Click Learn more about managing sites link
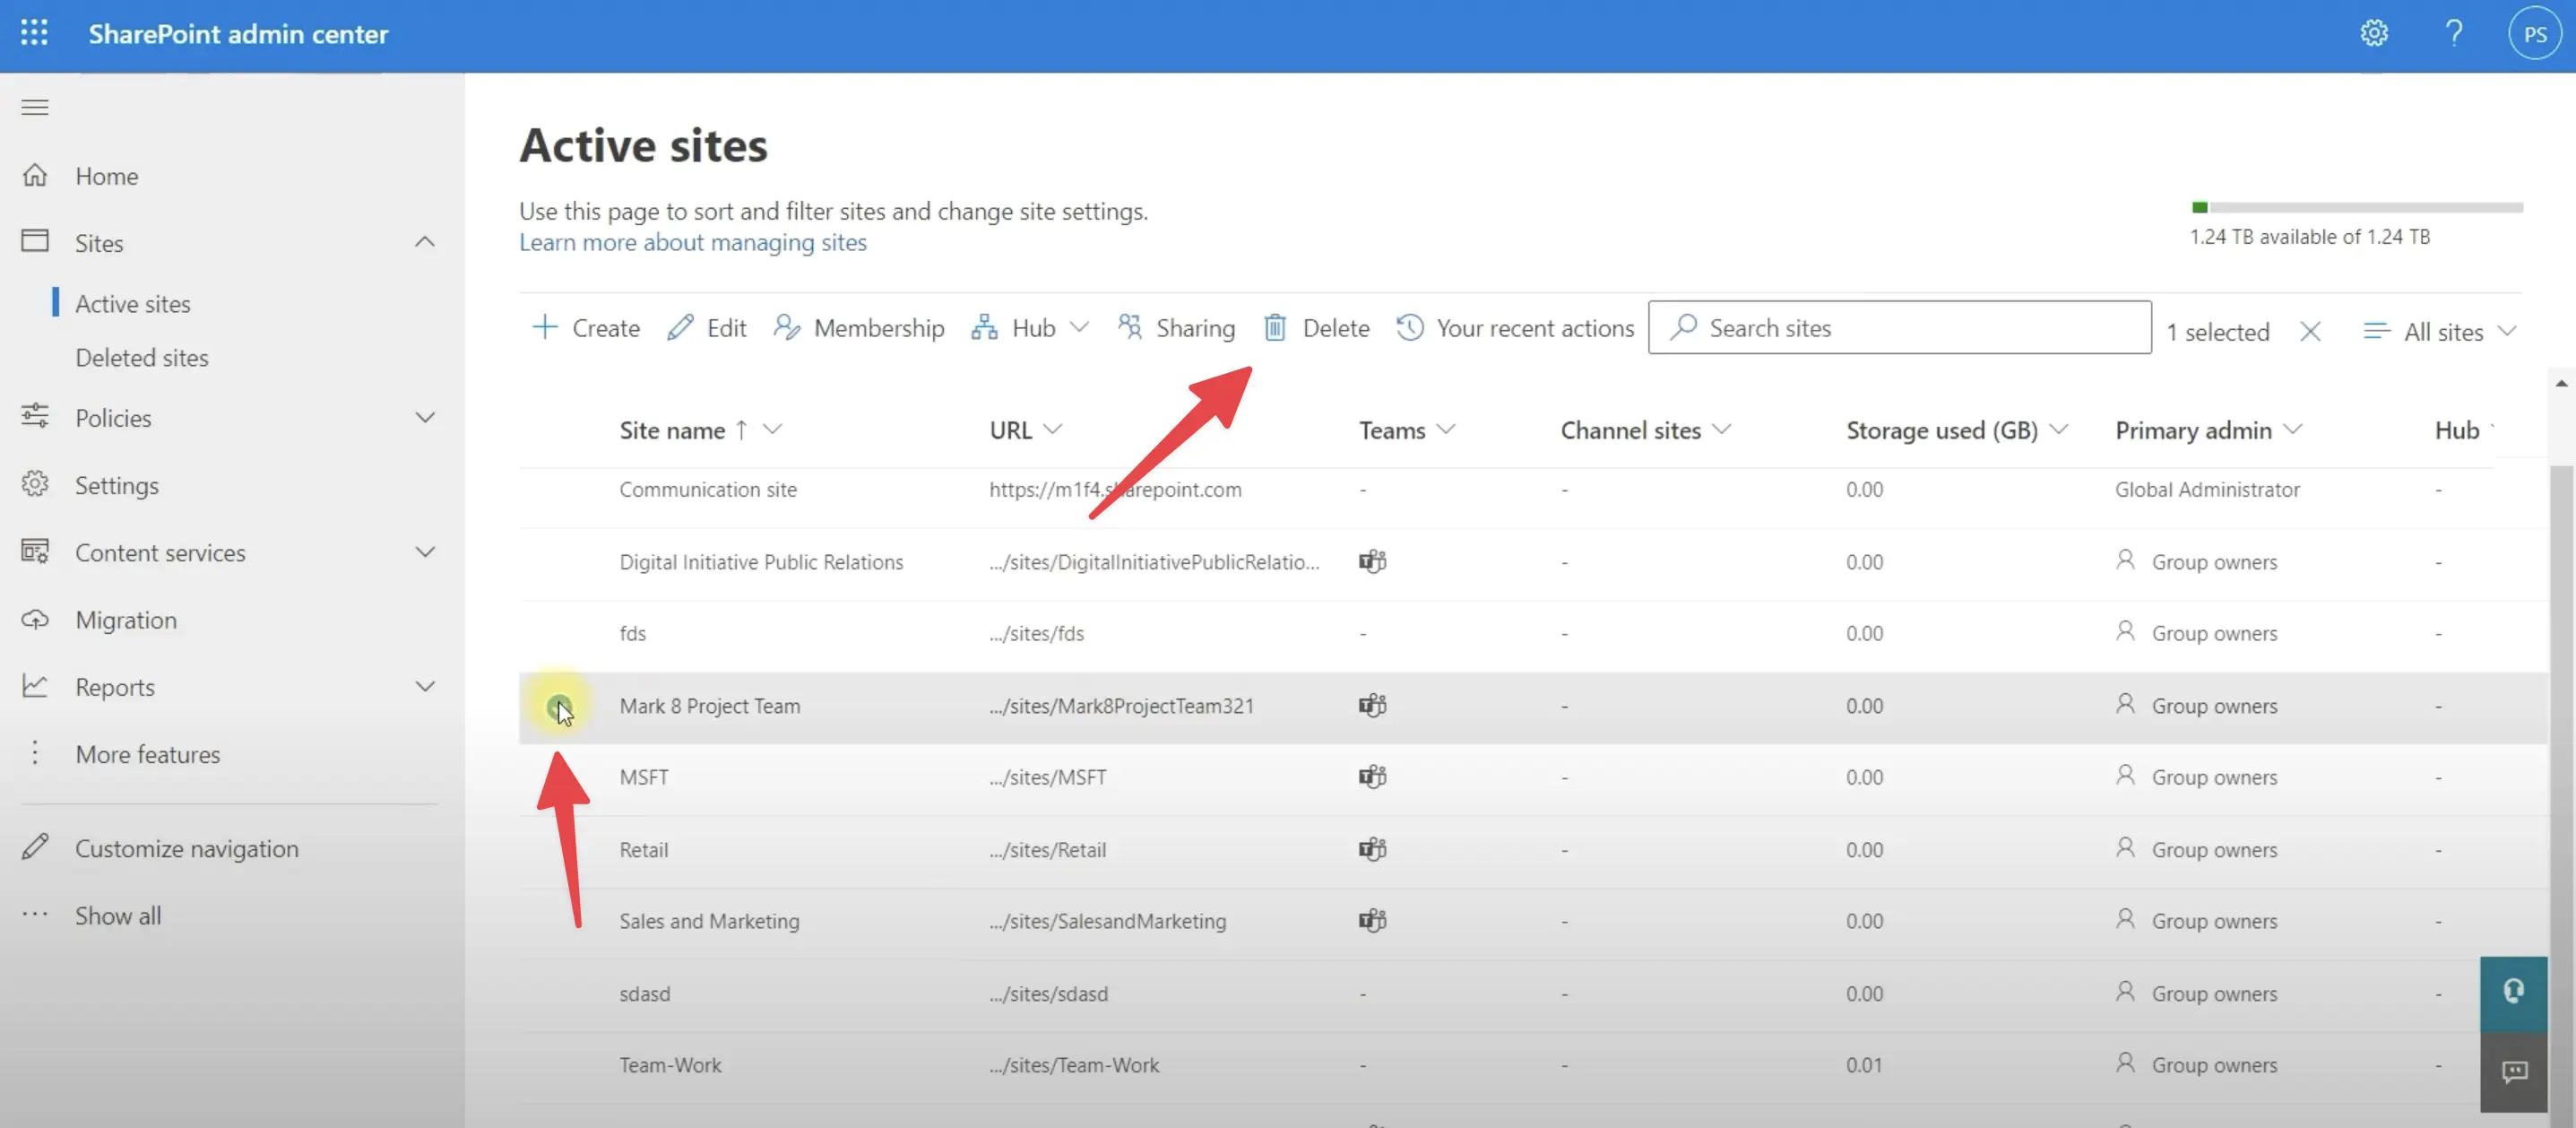 point(693,242)
